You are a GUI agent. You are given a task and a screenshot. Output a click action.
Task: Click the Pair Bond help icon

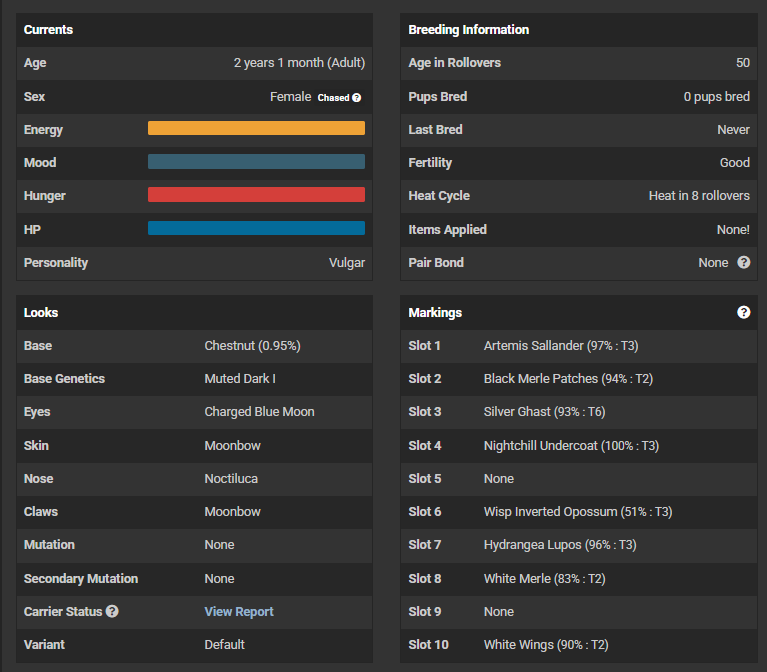tap(743, 262)
